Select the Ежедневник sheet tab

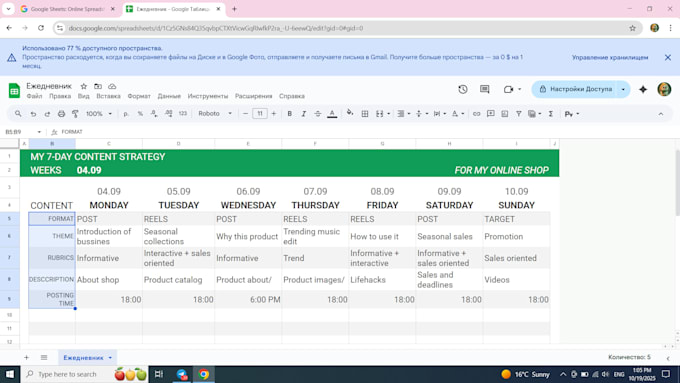[83, 357]
